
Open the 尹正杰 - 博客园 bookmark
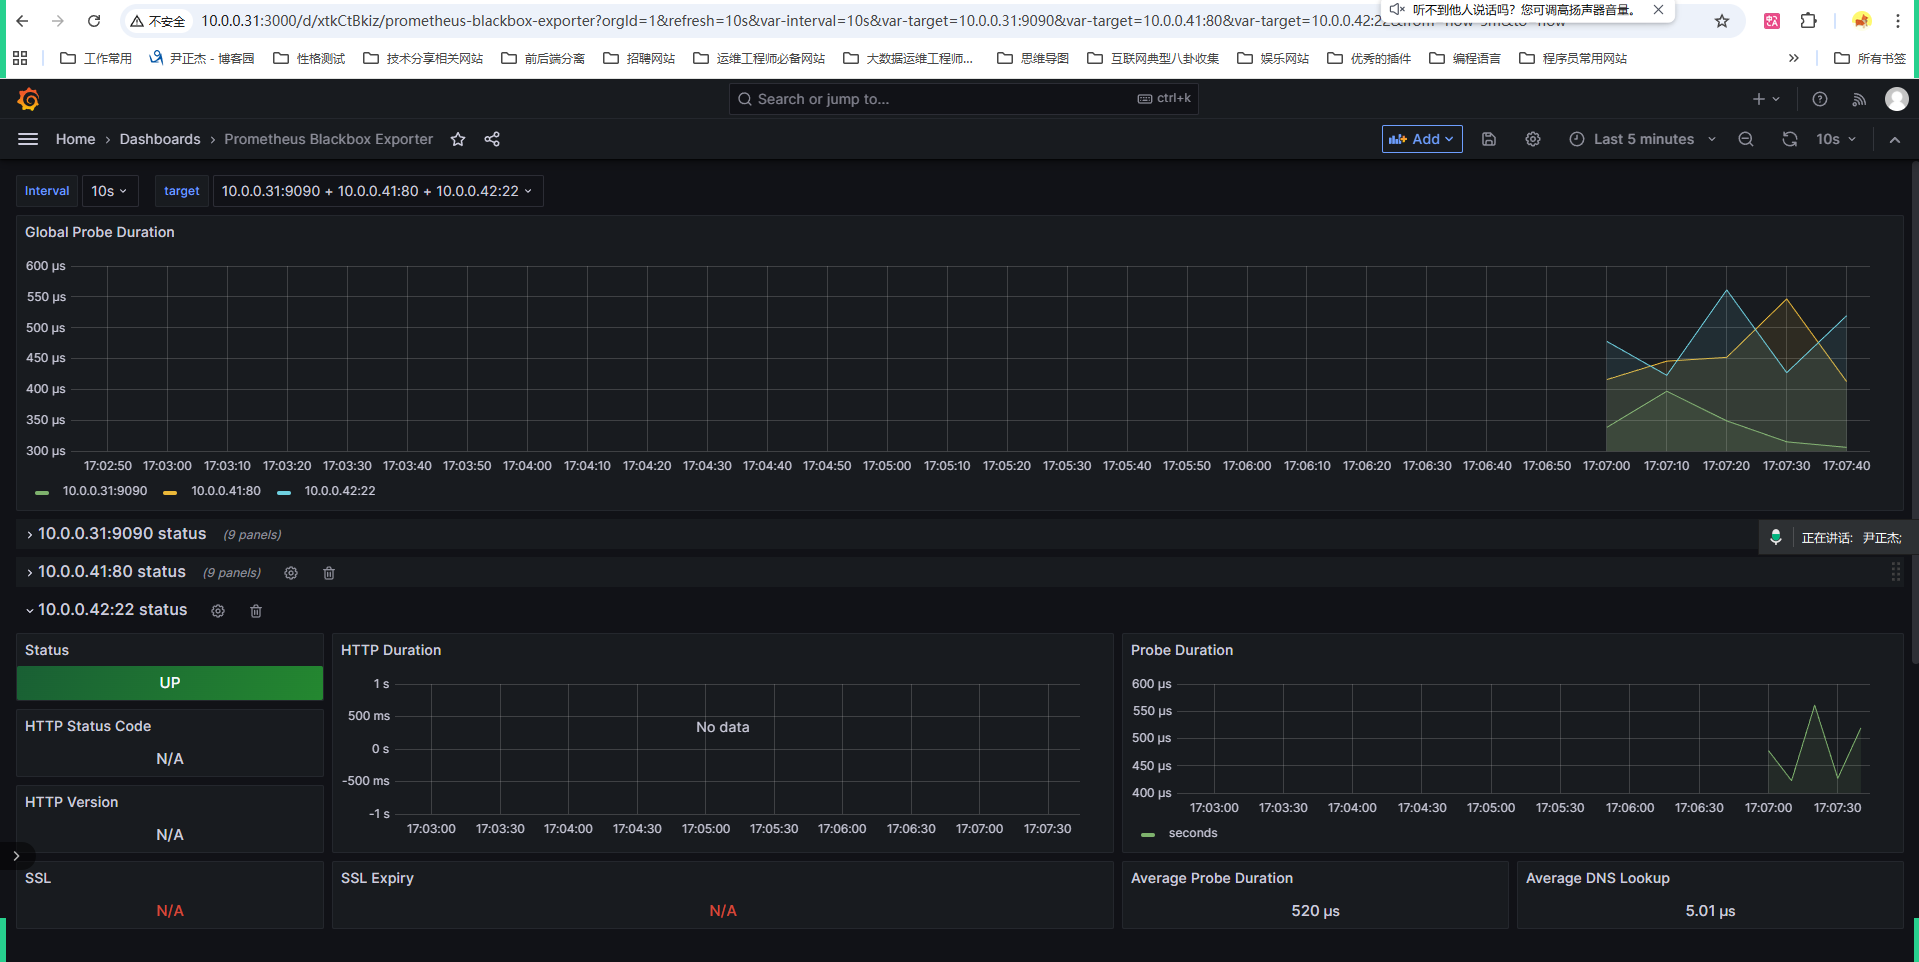(x=202, y=58)
